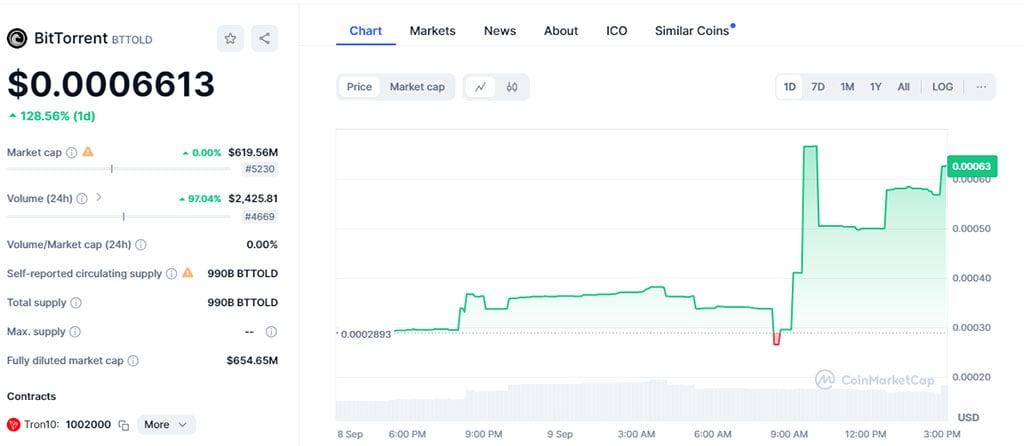Set chart range to 1D

(x=790, y=87)
